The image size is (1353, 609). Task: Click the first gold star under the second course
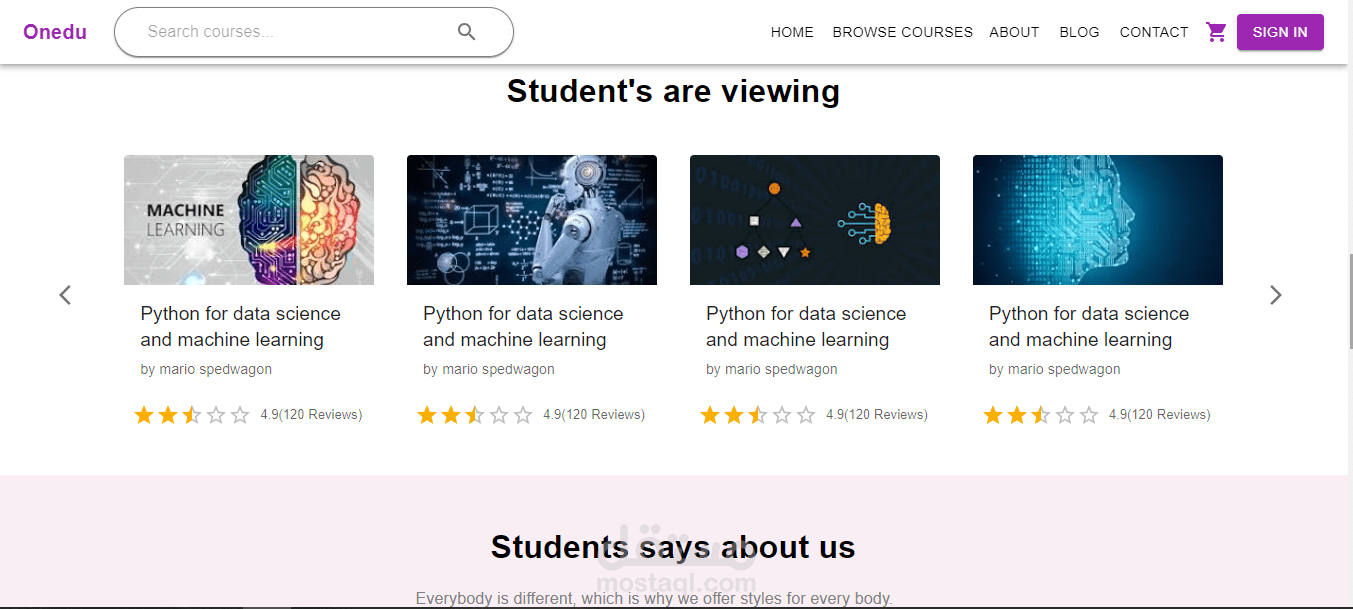click(x=427, y=414)
